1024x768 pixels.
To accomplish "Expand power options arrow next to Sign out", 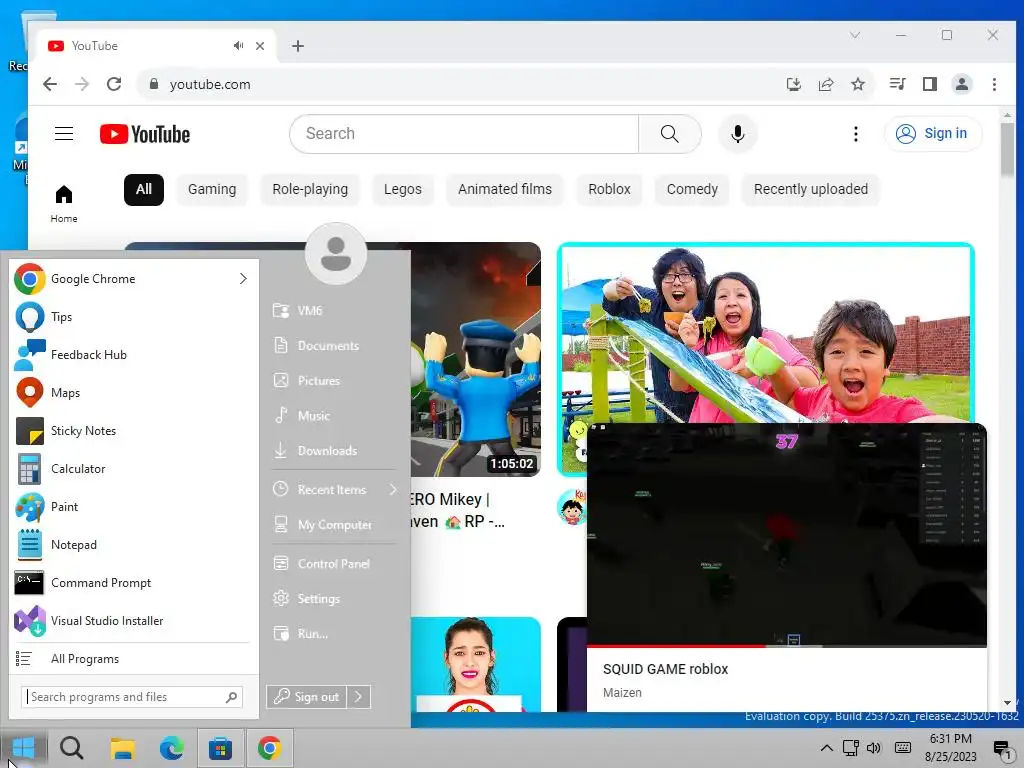I will point(359,697).
